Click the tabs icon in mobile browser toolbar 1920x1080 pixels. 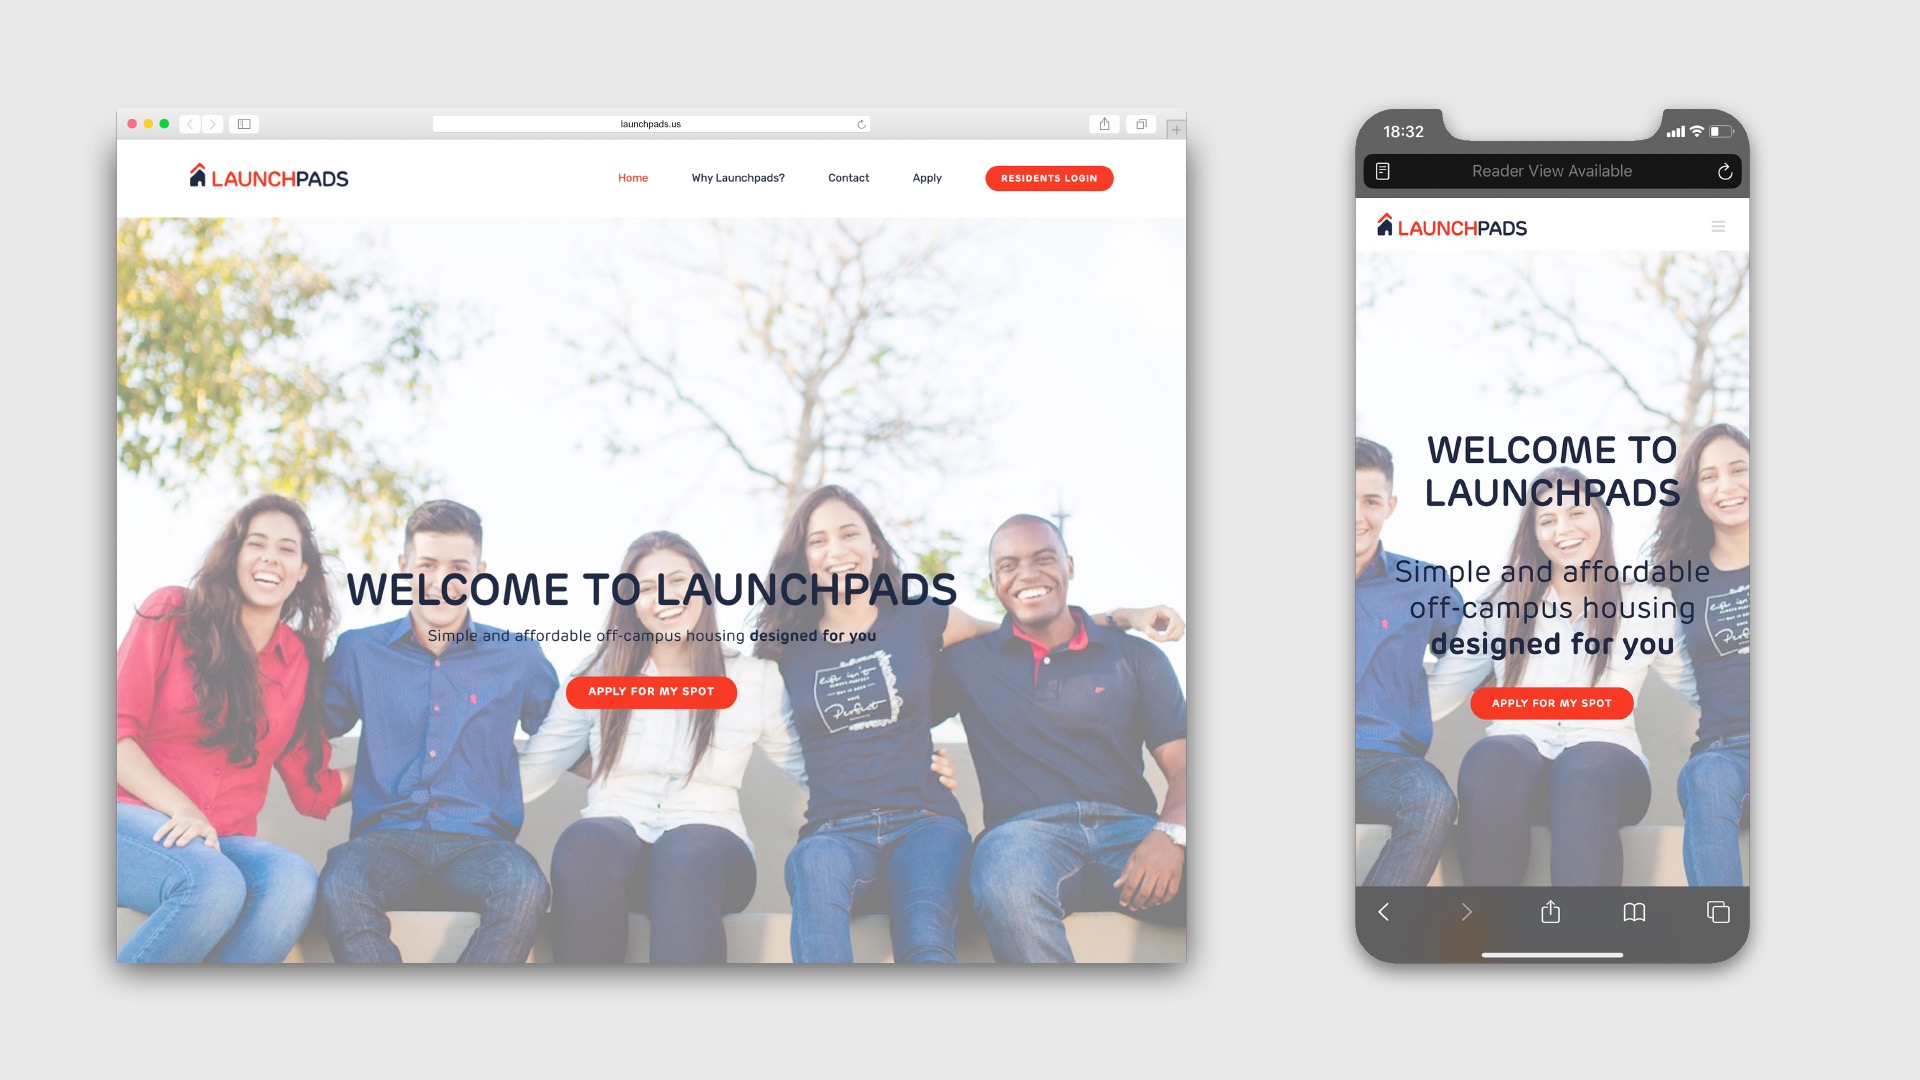click(x=1718, y=911)
